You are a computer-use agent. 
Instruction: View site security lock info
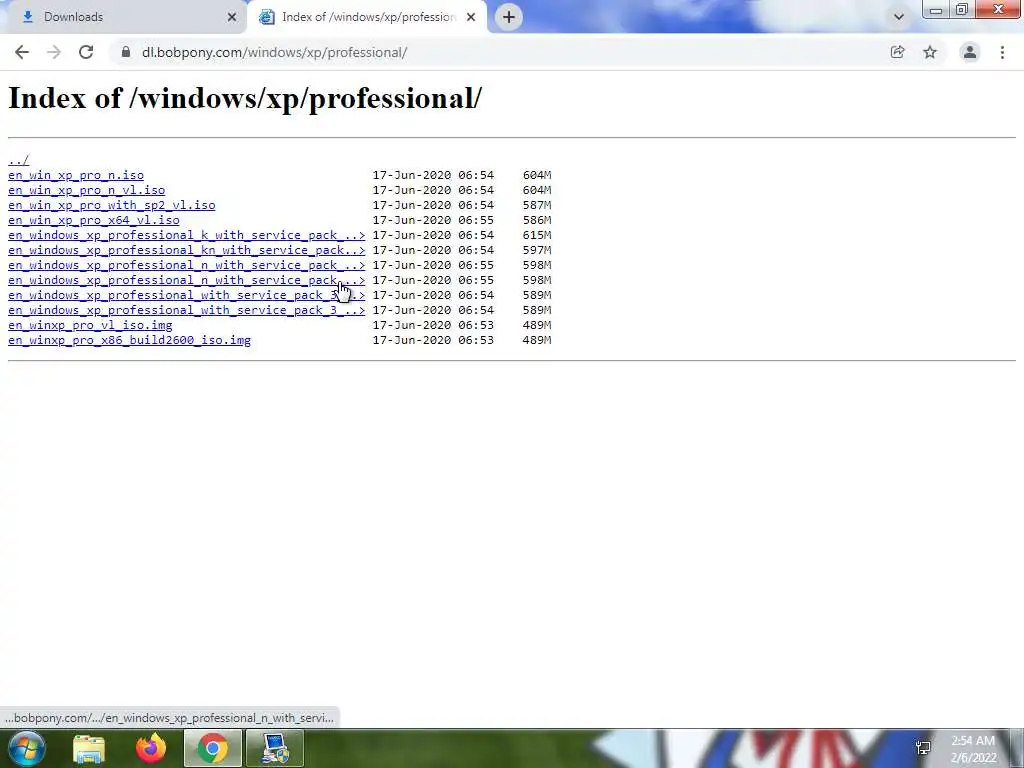coord(126,52)
